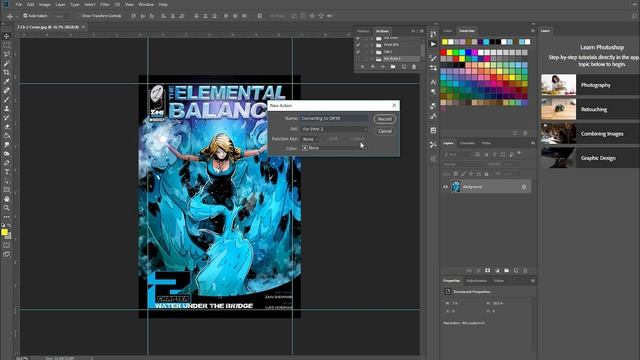Toggle the Auto-Select checkbox
The width and height of the screenshot is (640, 360).
point(25,16)
